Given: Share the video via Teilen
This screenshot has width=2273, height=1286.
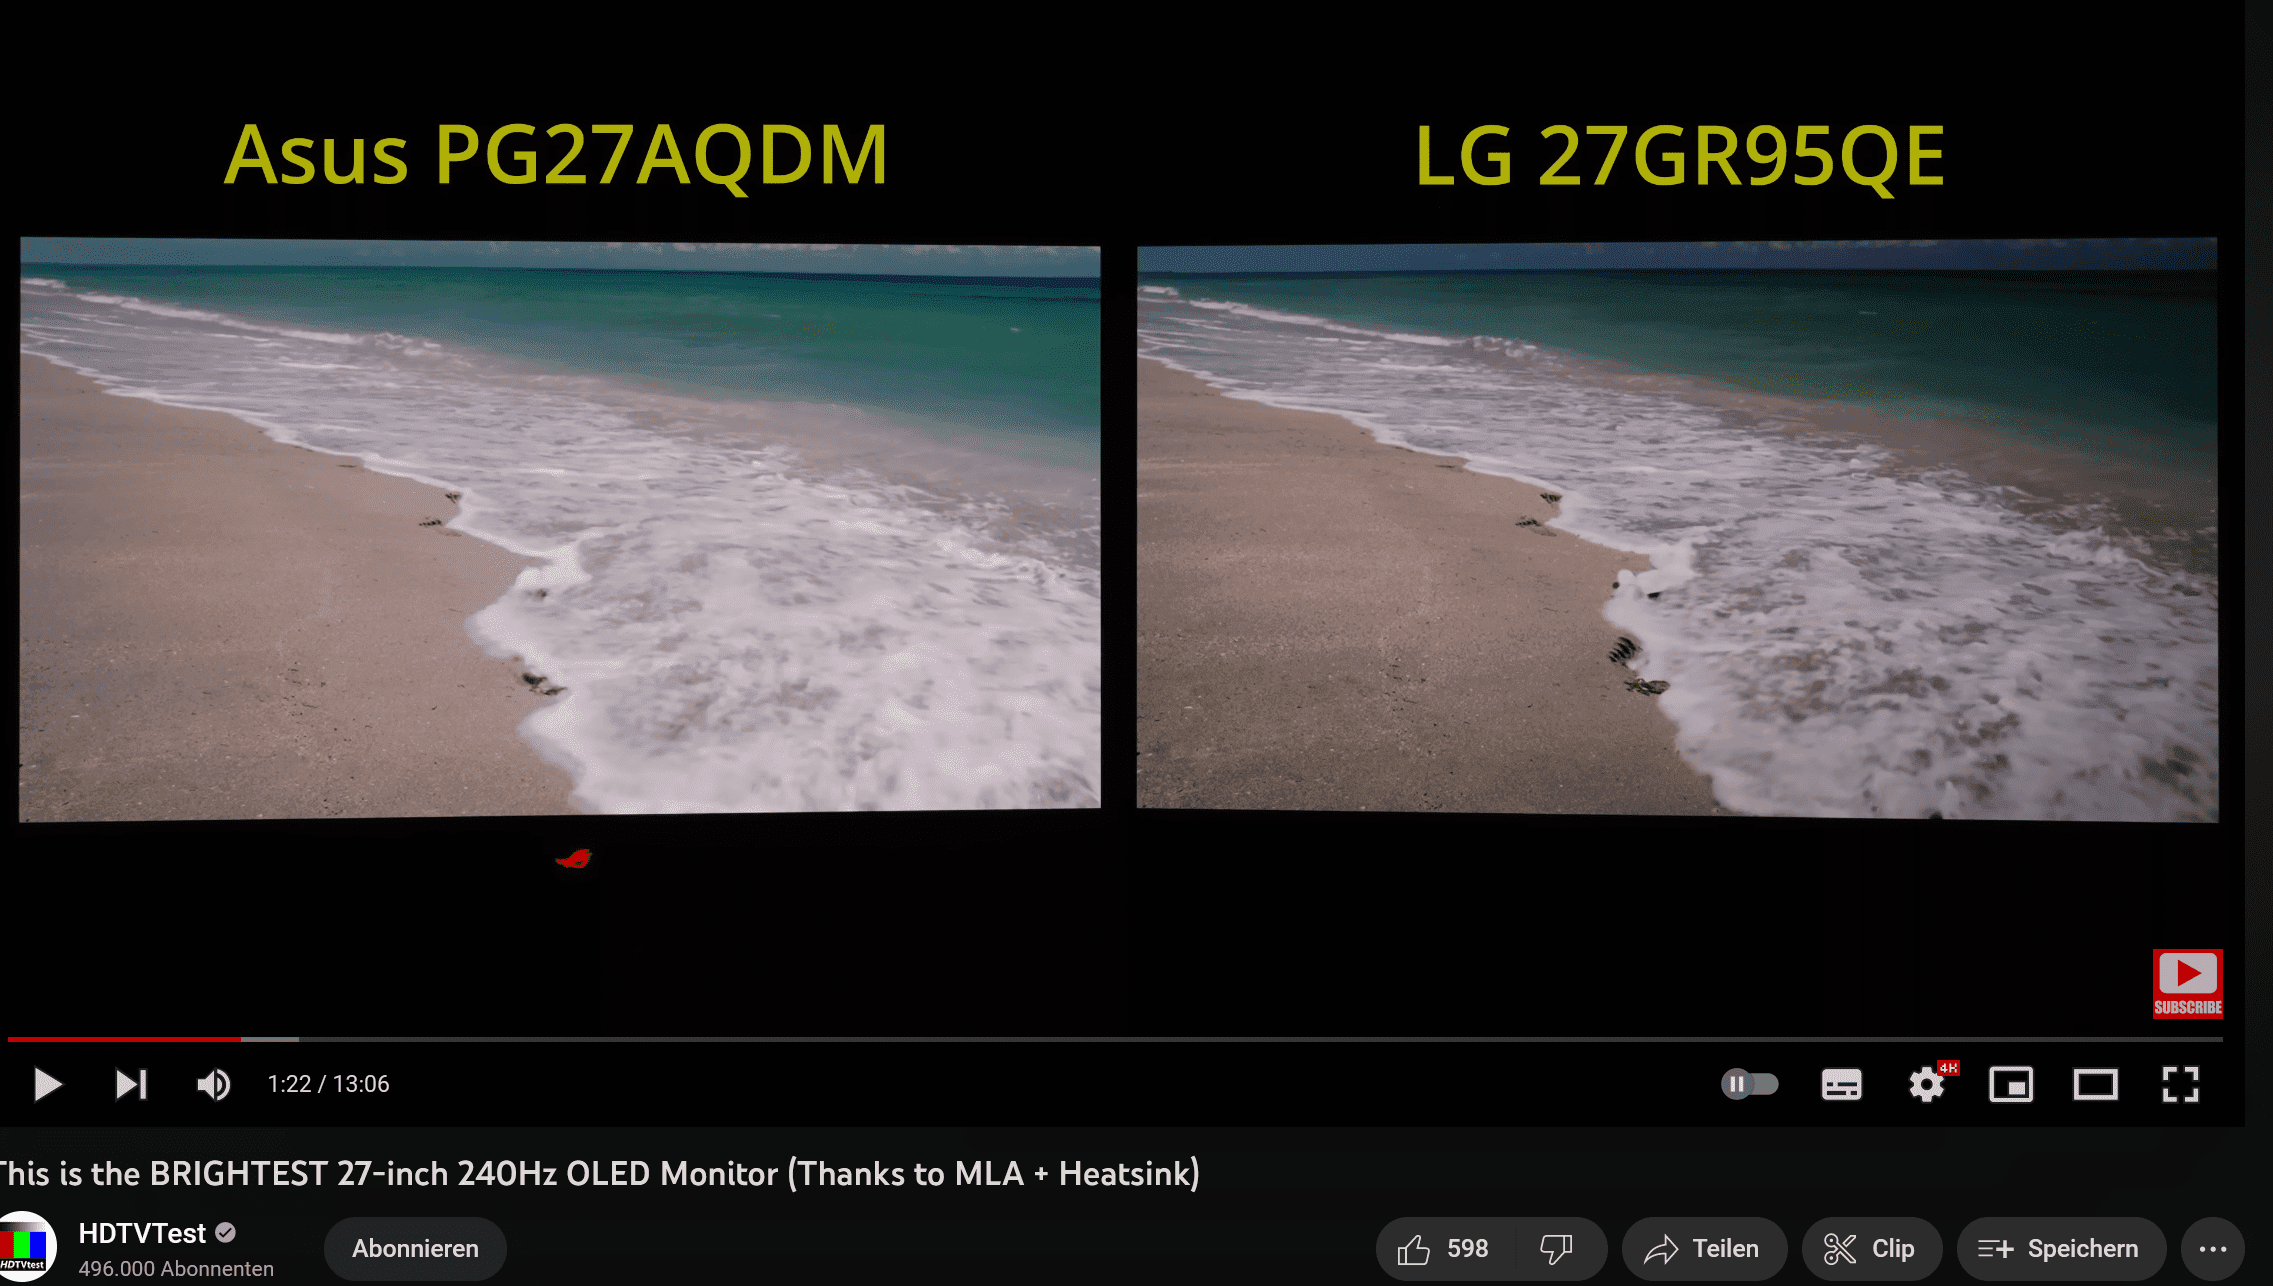Looking at the screenshot, I should point(1704,1248).
